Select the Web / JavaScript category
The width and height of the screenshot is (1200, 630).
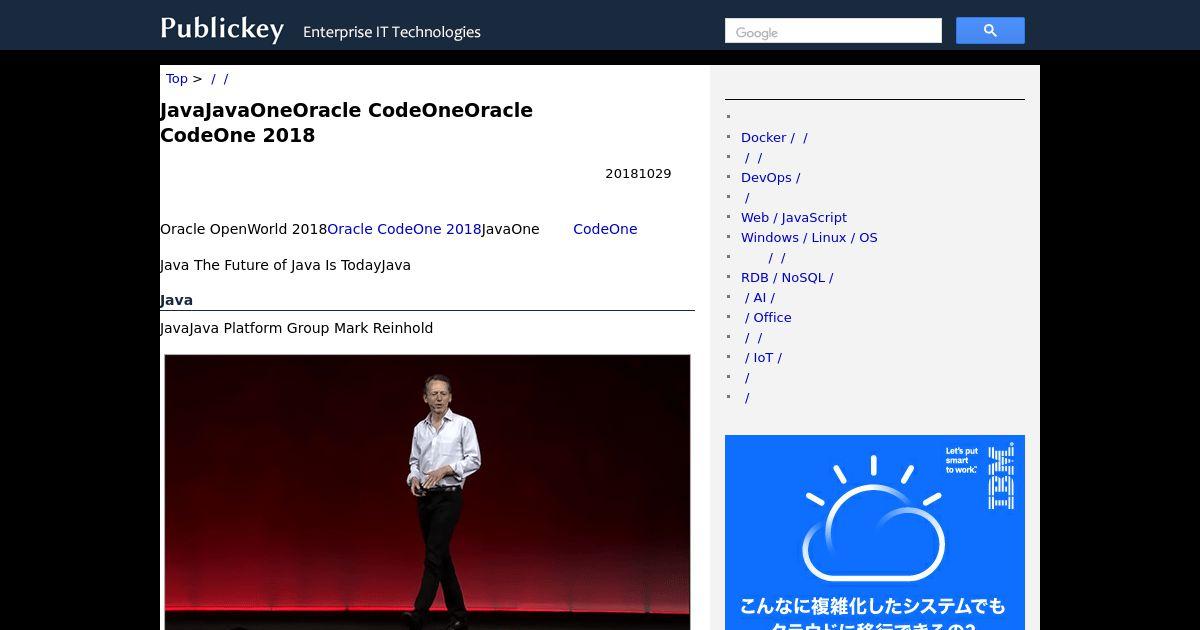pyautogui.click(x=794, y=218)
